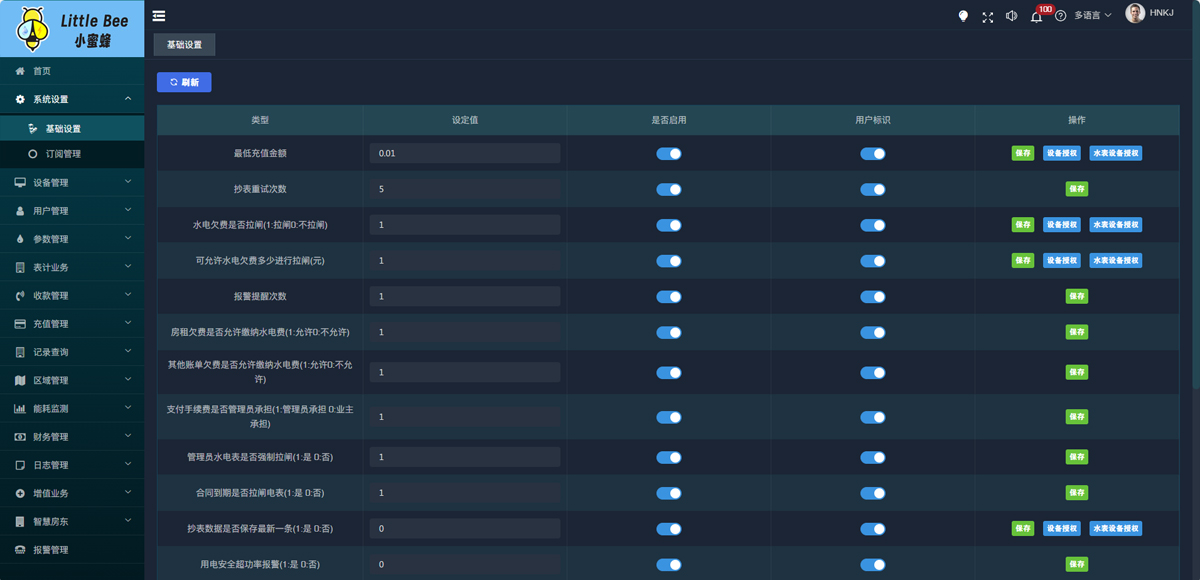
Task: Click the HNKJ user avatar
Action: 1135,13
